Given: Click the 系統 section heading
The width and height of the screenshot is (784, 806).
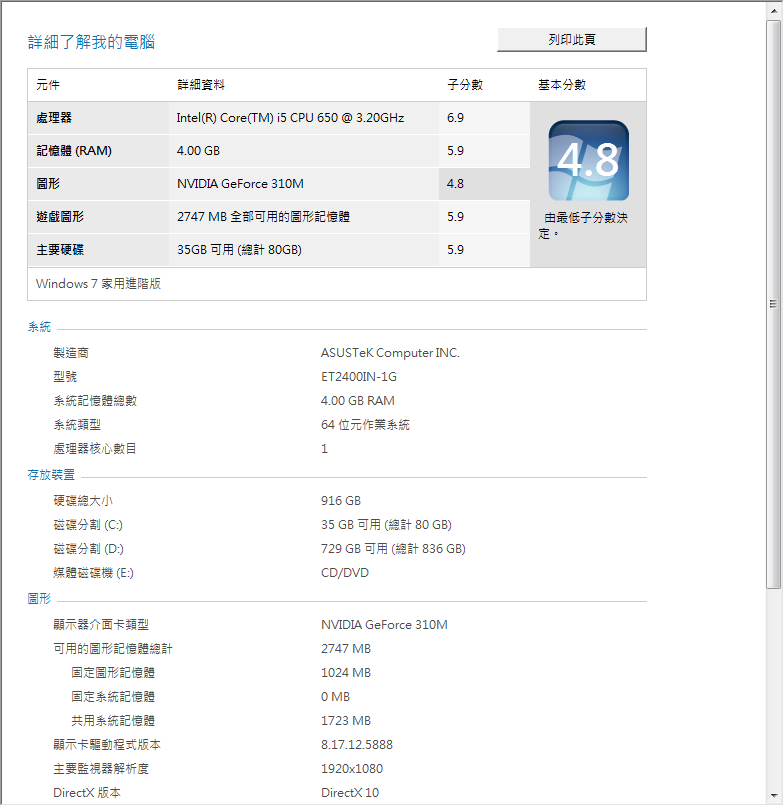Looking at the screenshot, I should point(39,327).
